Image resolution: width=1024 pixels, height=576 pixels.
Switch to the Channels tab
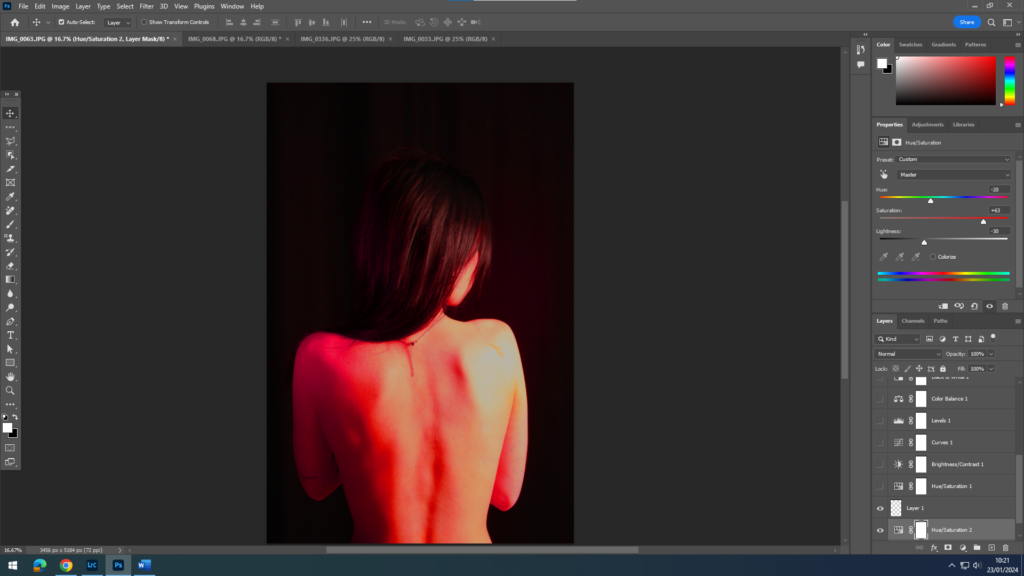[912, 321]
